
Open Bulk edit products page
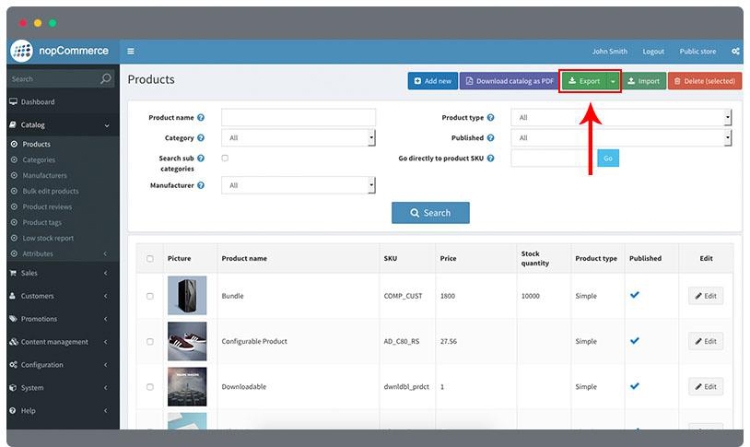coord(50,191)
